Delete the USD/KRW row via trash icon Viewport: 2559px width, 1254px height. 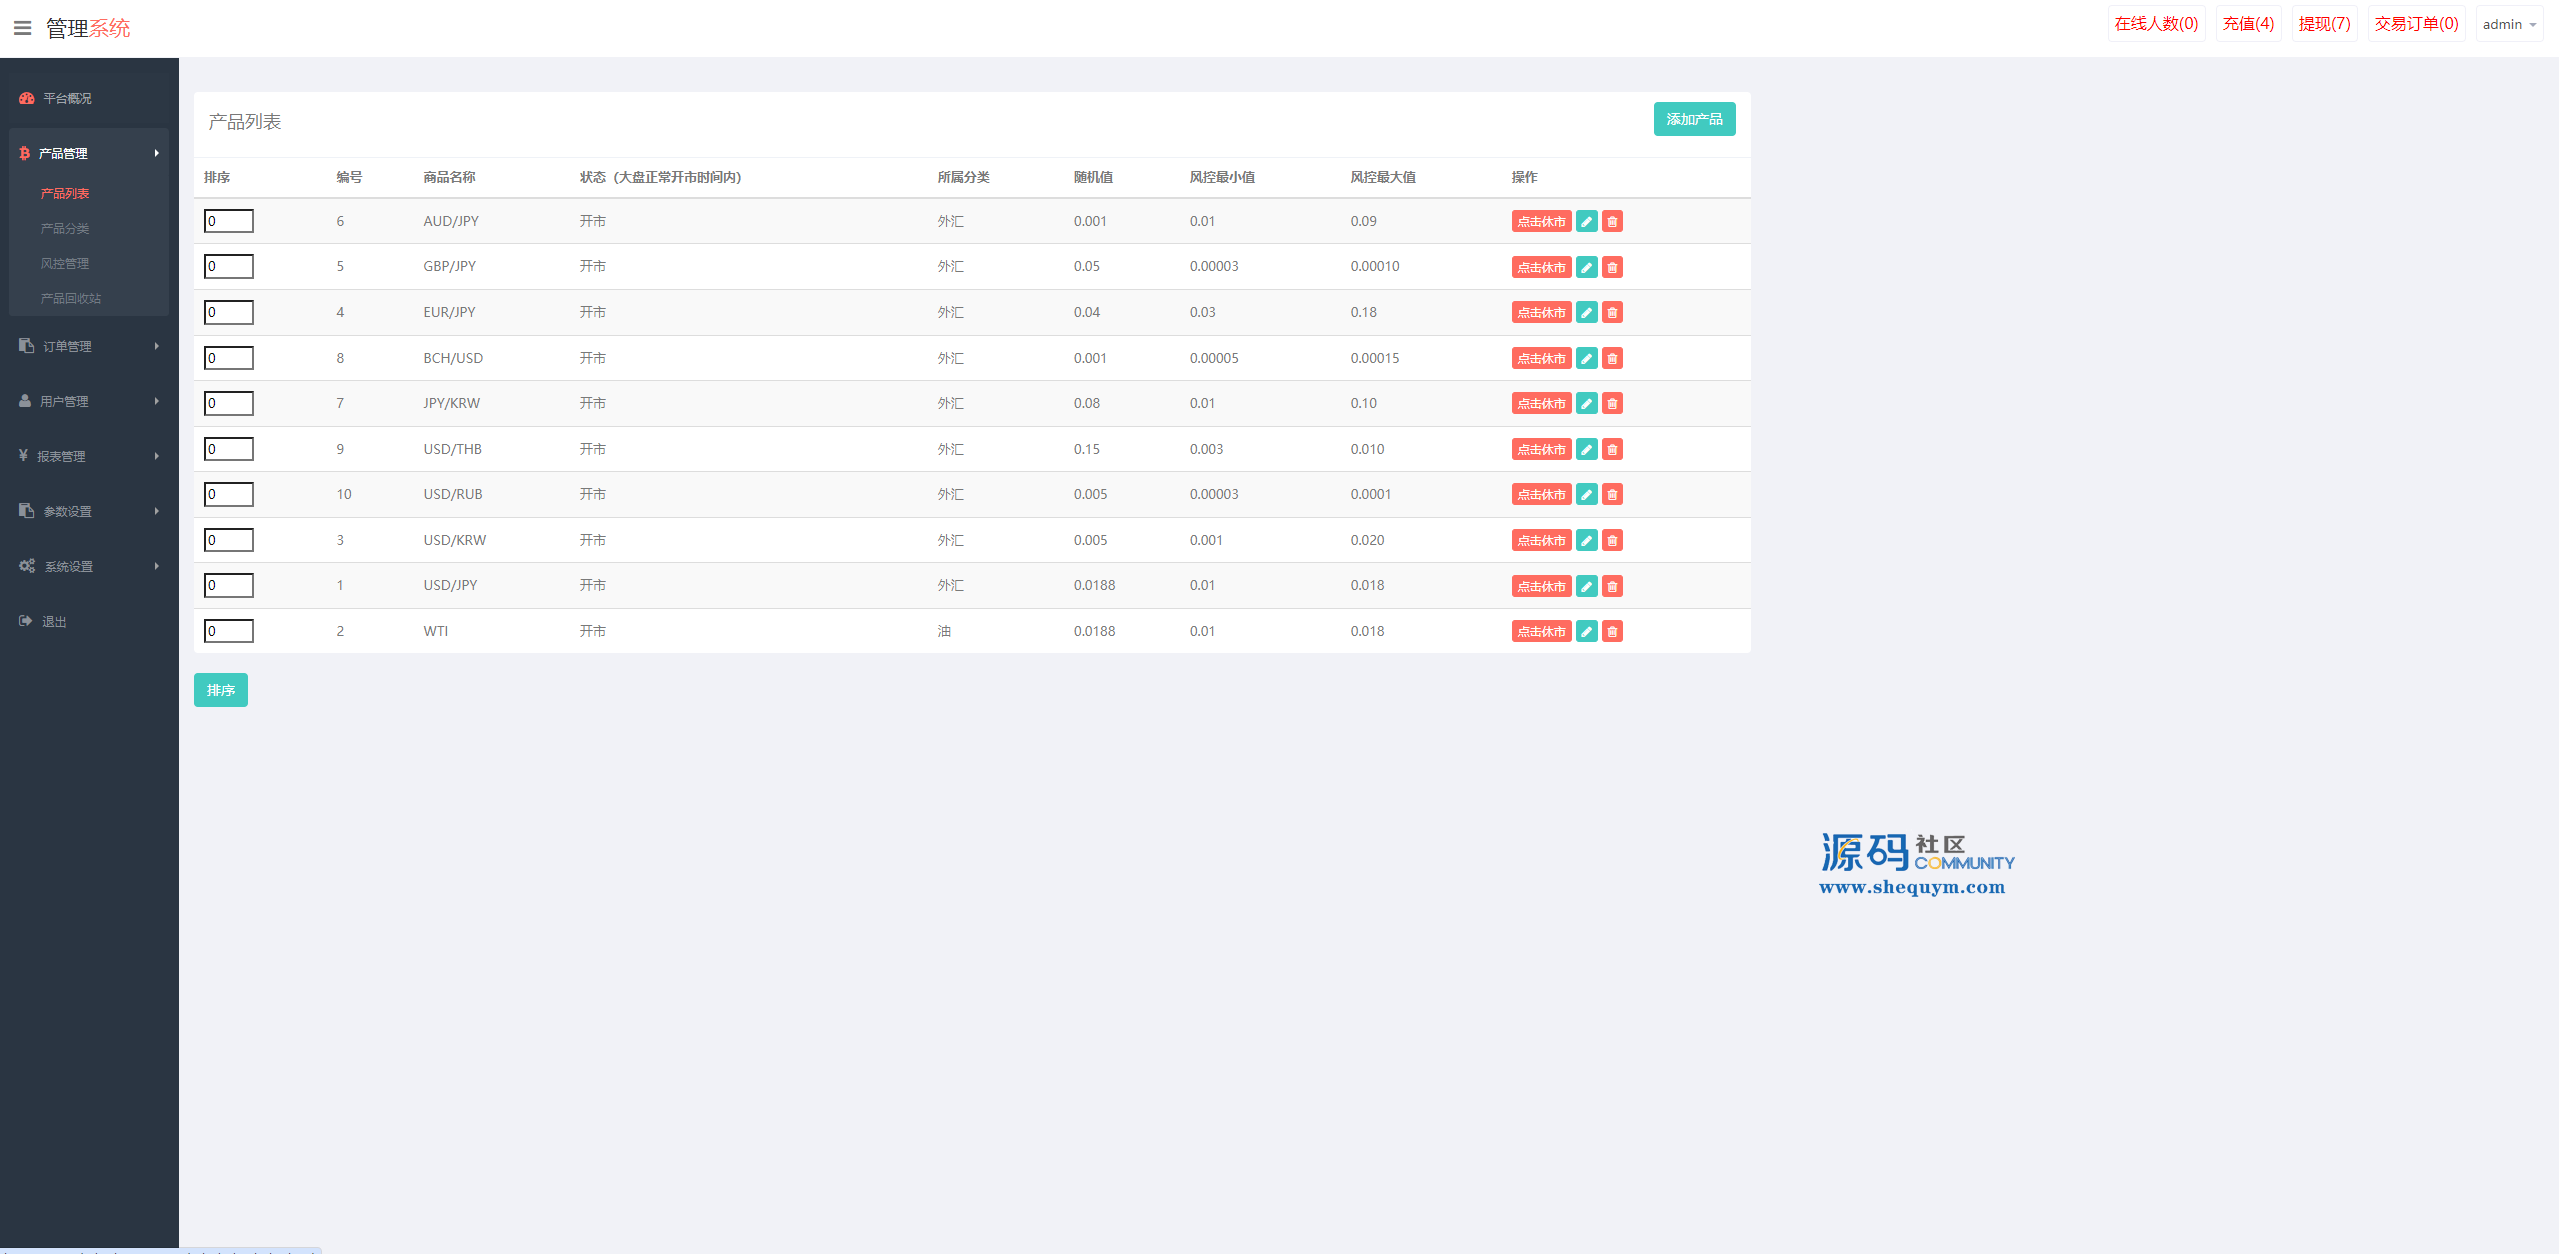pos(1612,540)
